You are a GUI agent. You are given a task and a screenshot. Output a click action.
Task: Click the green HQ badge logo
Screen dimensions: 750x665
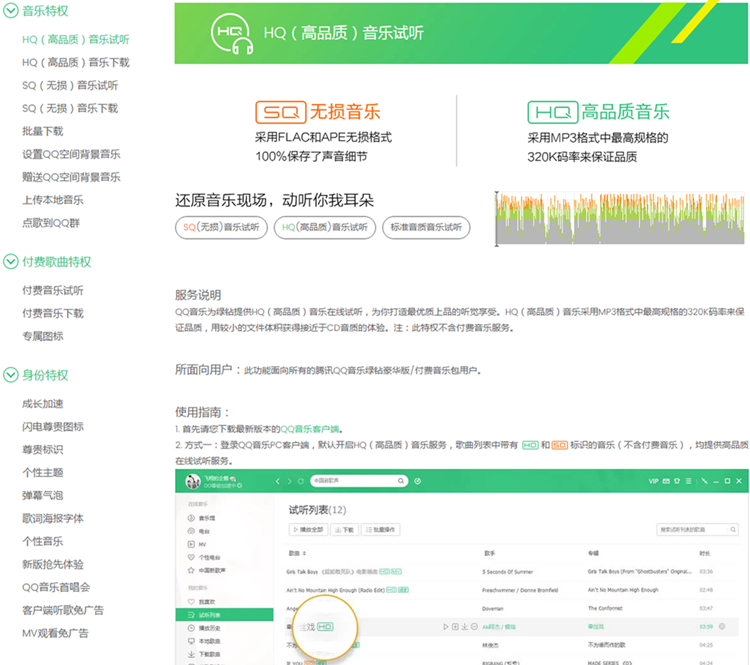[x=553, y=112]
